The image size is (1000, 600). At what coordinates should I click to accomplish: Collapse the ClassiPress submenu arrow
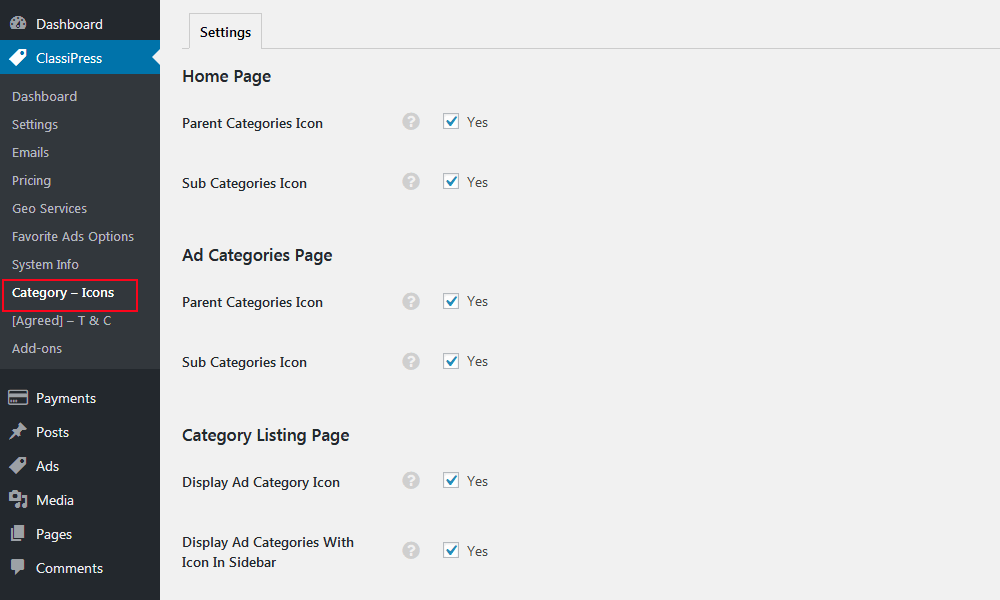tap(155, 57)
